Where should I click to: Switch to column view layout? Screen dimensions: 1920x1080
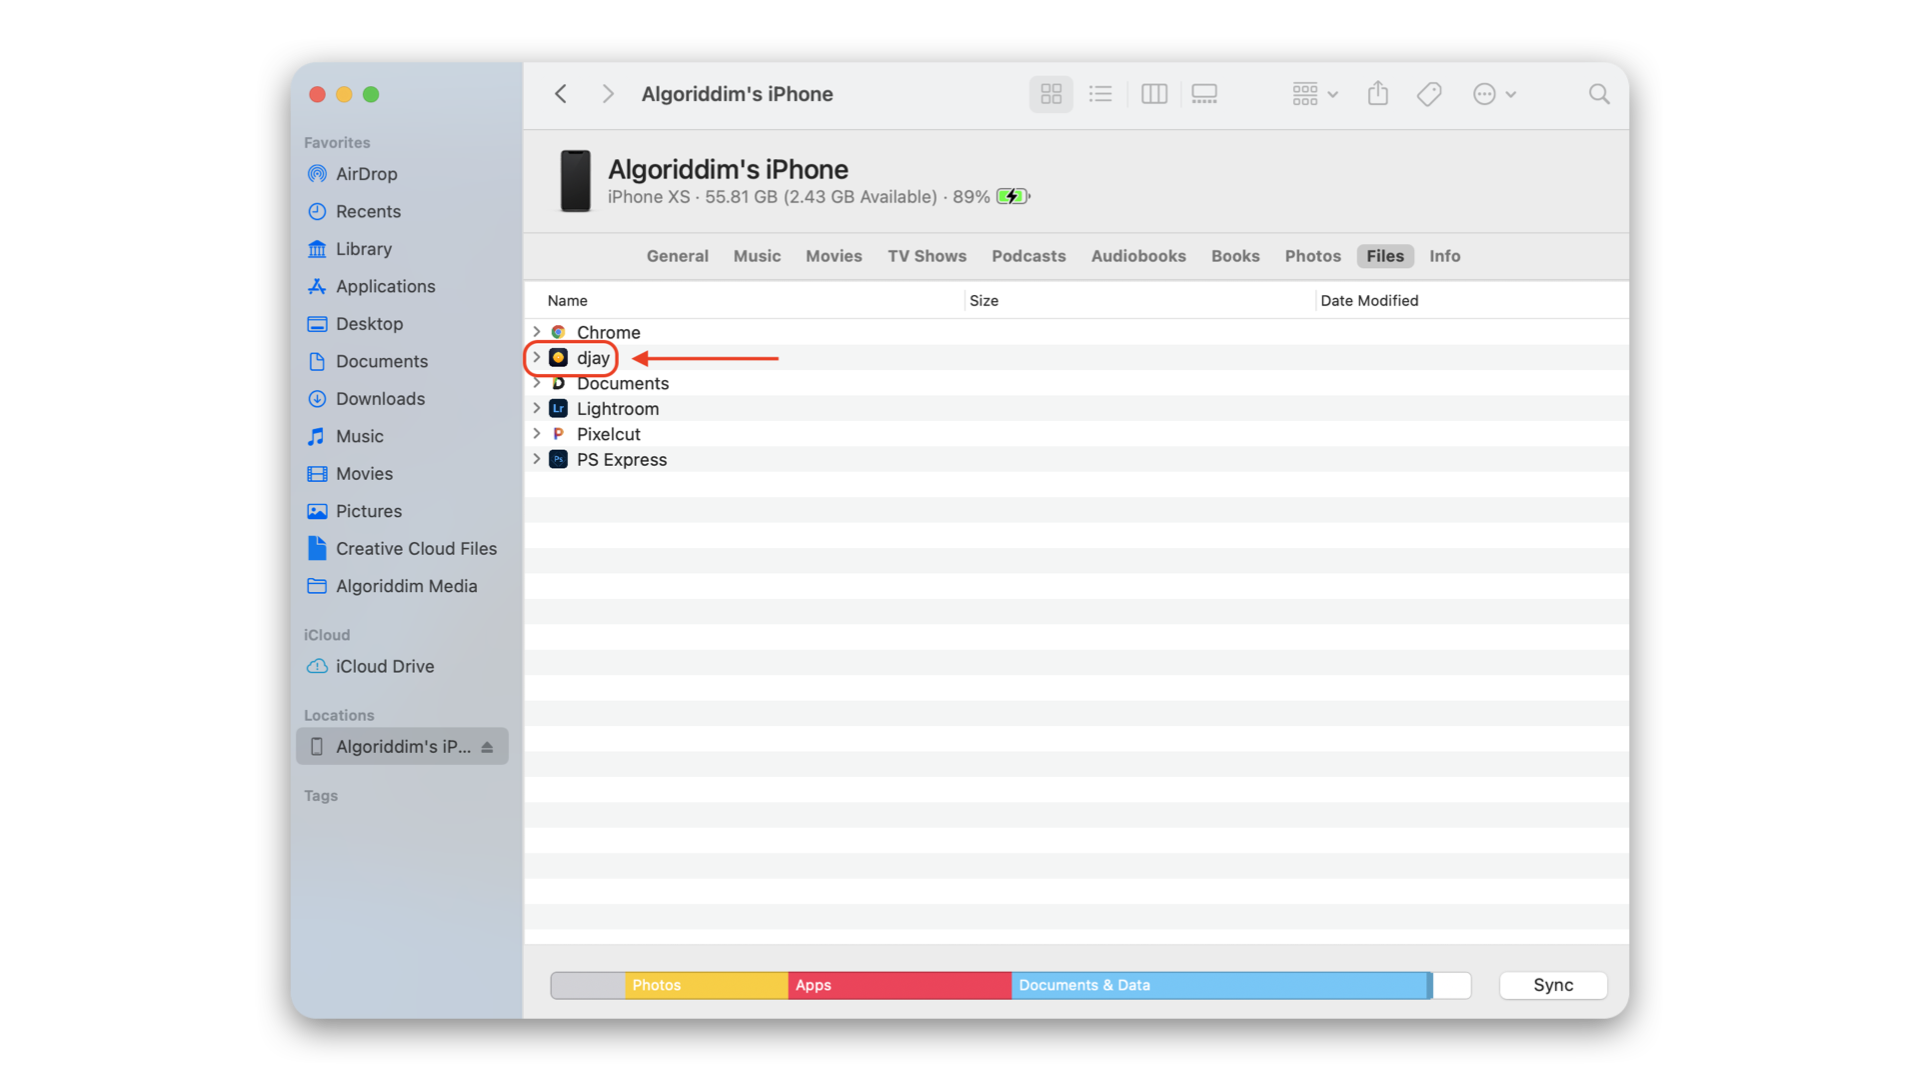(x=1154, y=93)
